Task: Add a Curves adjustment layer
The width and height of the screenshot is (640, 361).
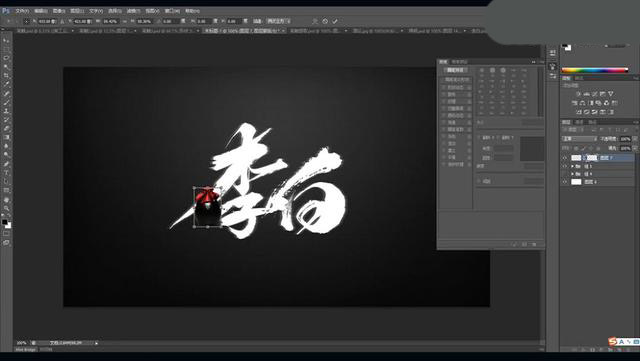Action: pos(594,94)
